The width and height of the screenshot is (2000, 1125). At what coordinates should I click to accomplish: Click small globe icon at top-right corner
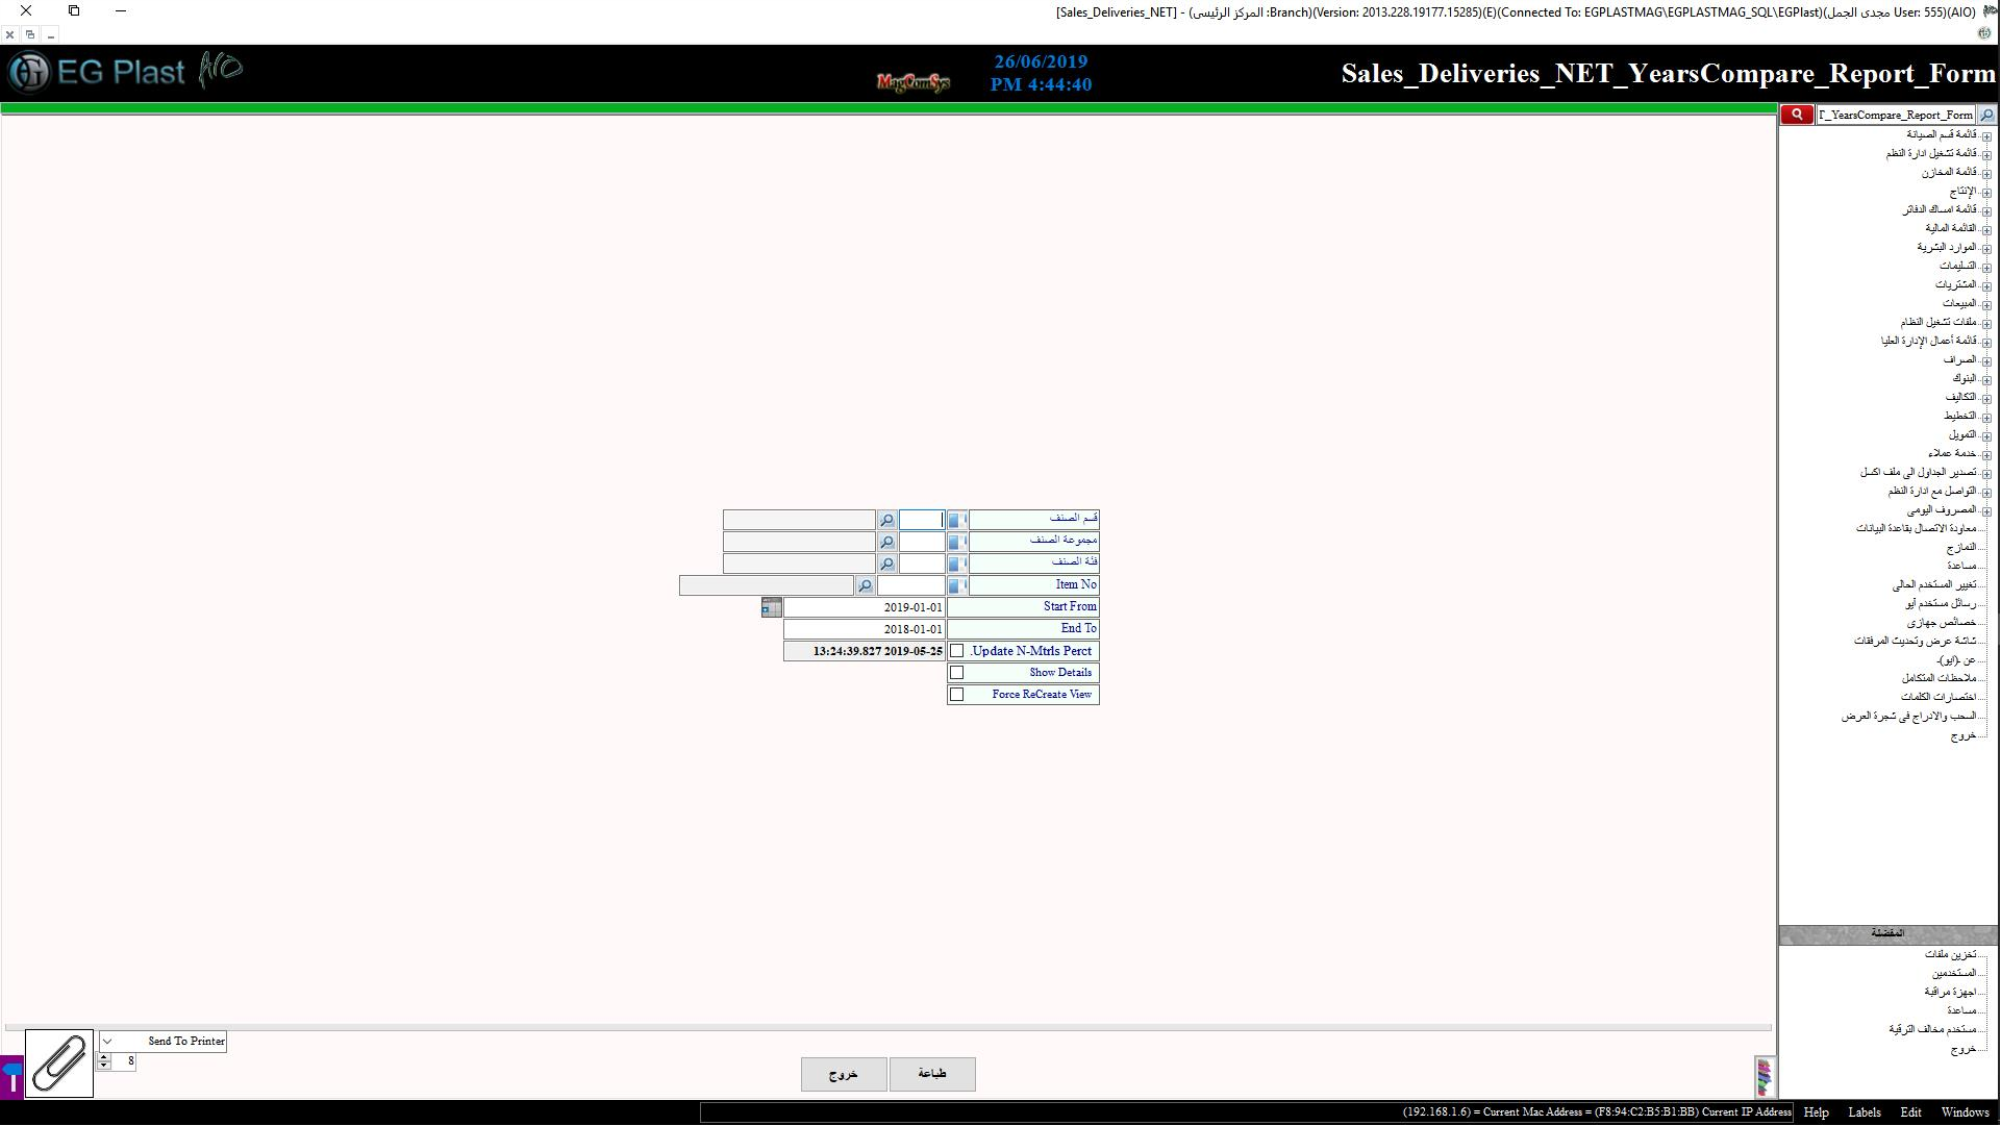point(1984,33)
